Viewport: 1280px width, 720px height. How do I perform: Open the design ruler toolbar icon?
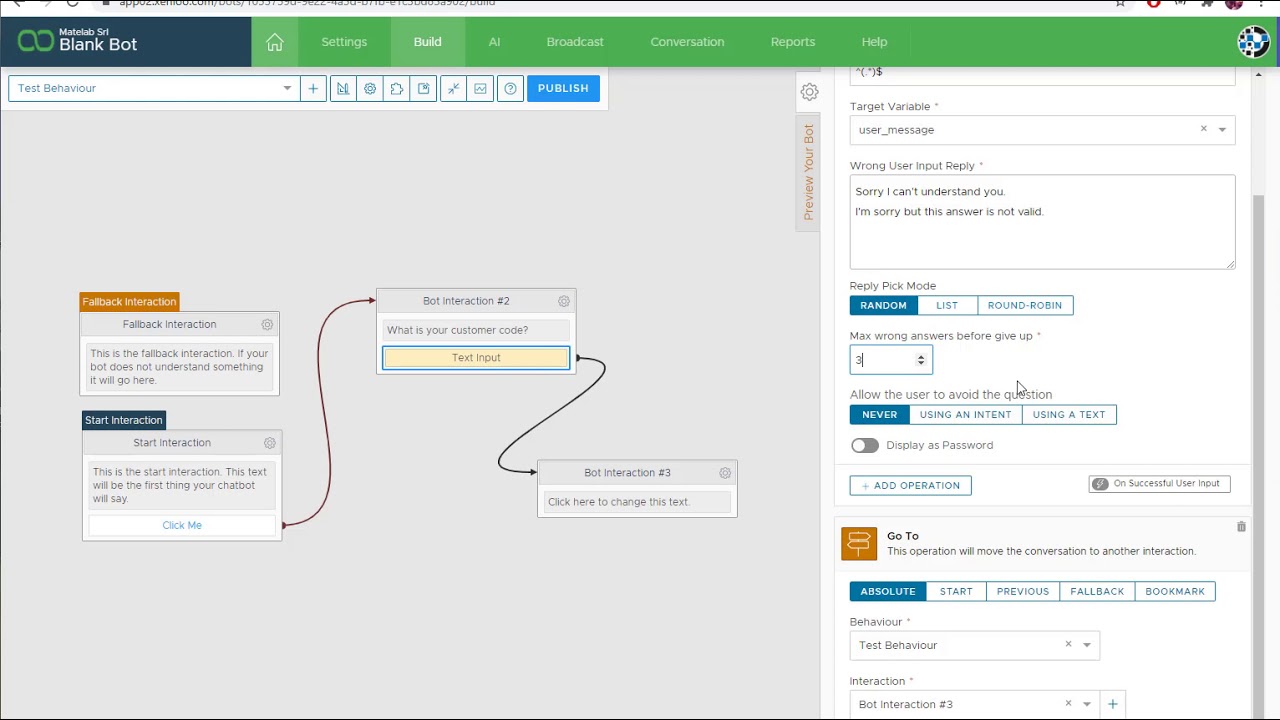(343, 88)
